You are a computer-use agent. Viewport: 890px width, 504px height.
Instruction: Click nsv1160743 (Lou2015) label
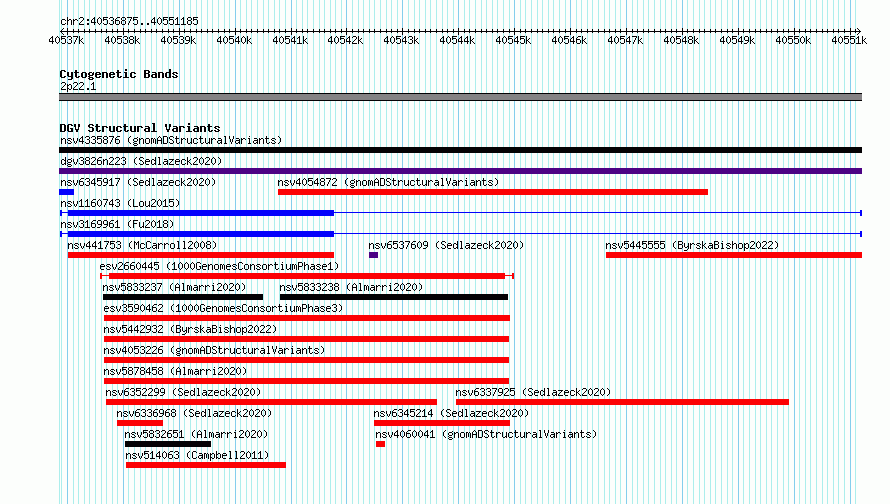[120, 203]
